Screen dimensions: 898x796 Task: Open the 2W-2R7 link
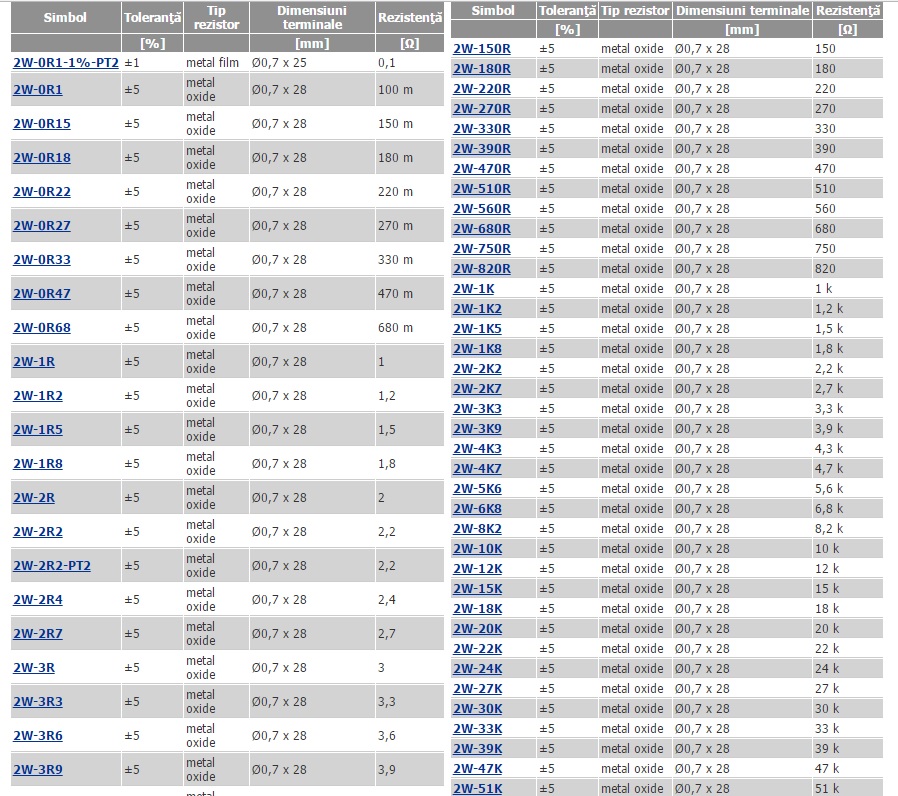click(38, 634)
